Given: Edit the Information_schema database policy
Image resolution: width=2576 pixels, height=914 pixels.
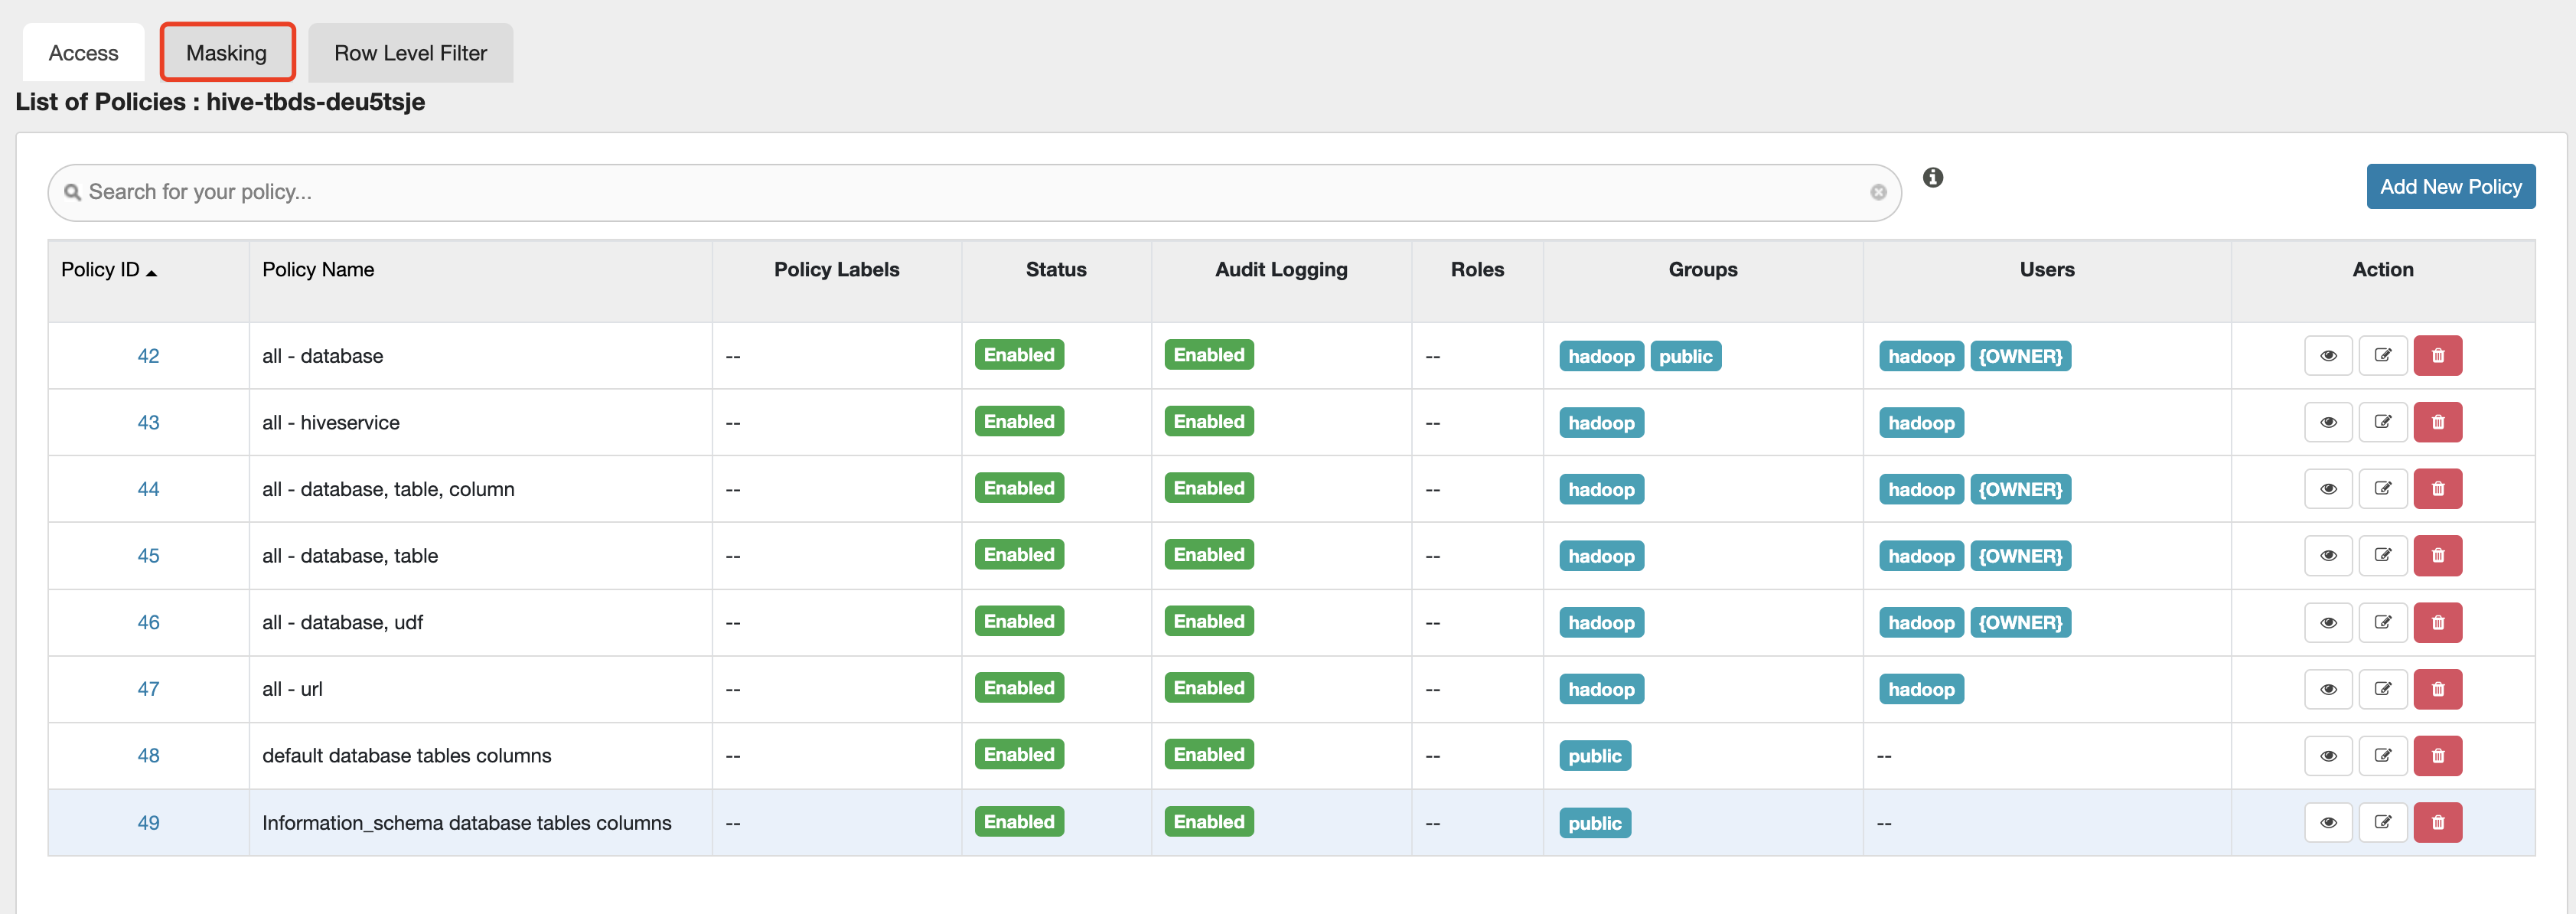Looking at the screenshot, I should click(2382, 822).
